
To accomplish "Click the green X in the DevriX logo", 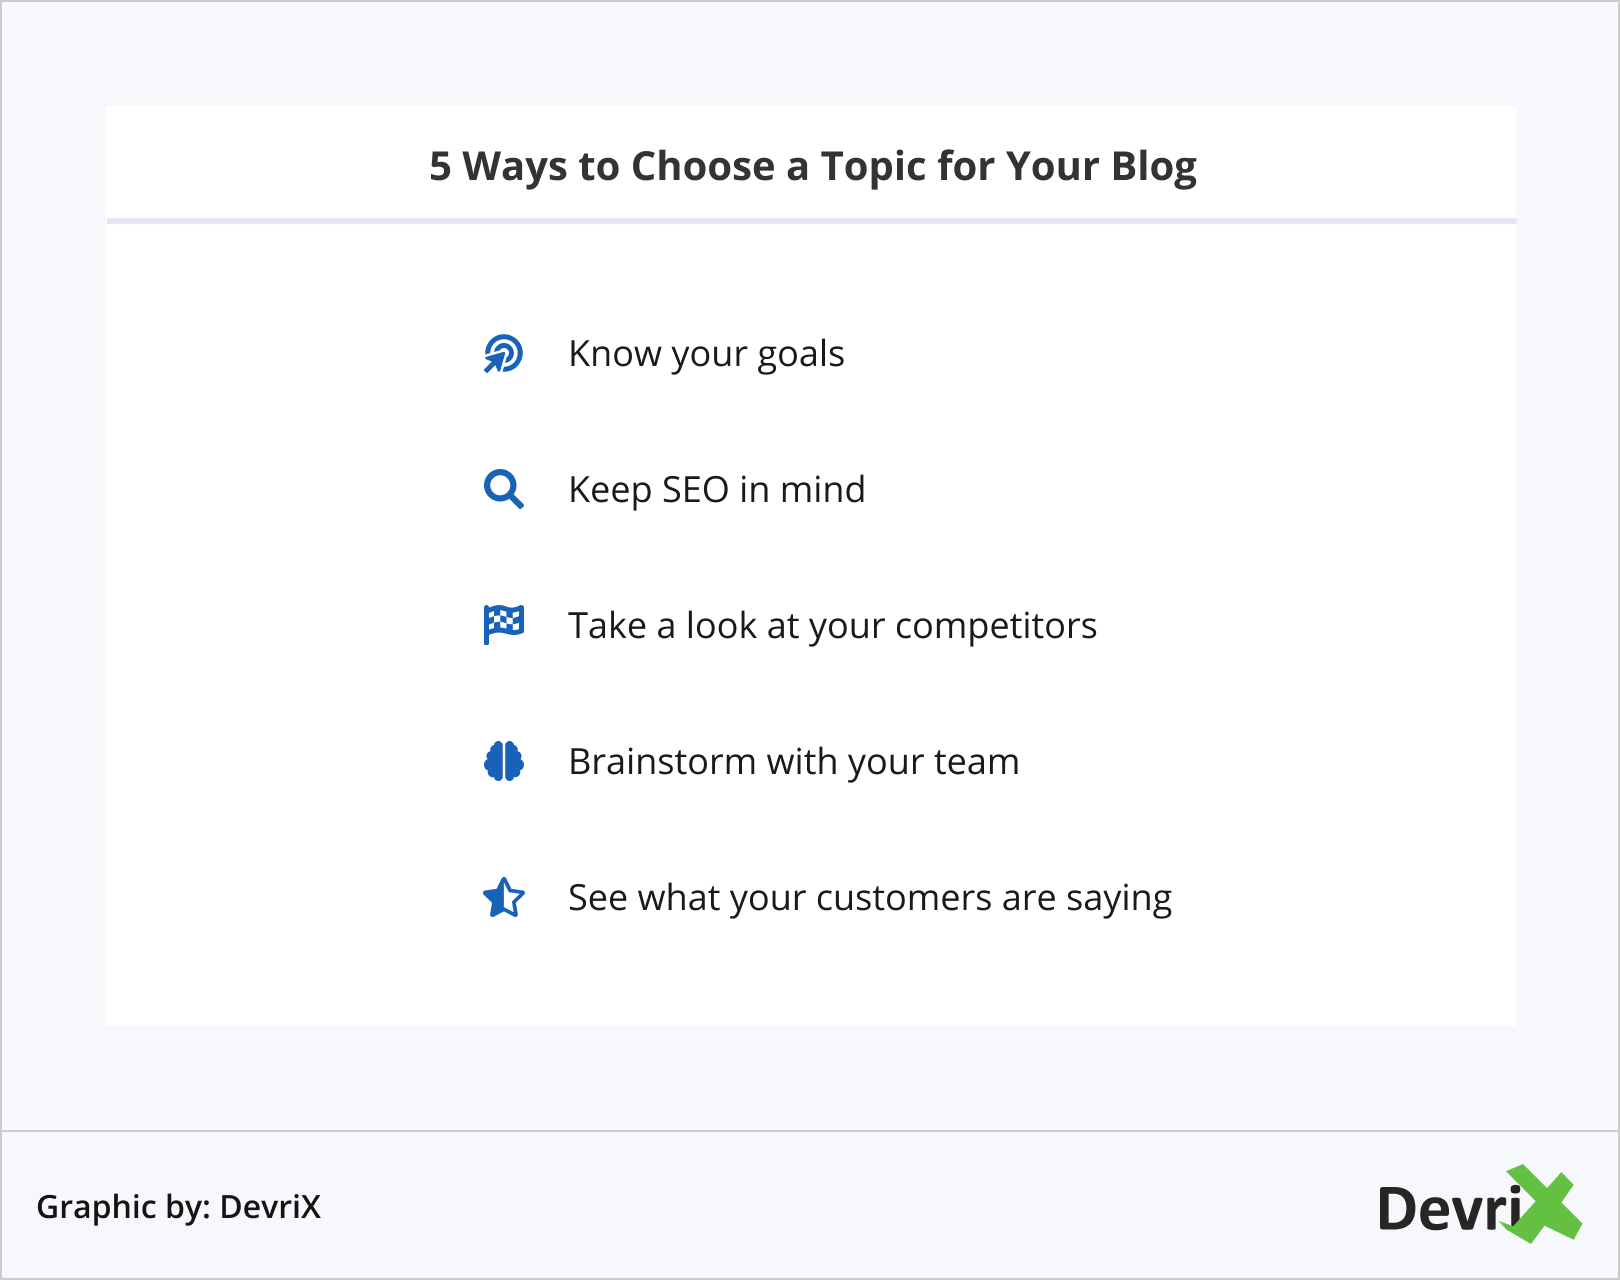I will pyautogui.click(x=1543, y=1204).
